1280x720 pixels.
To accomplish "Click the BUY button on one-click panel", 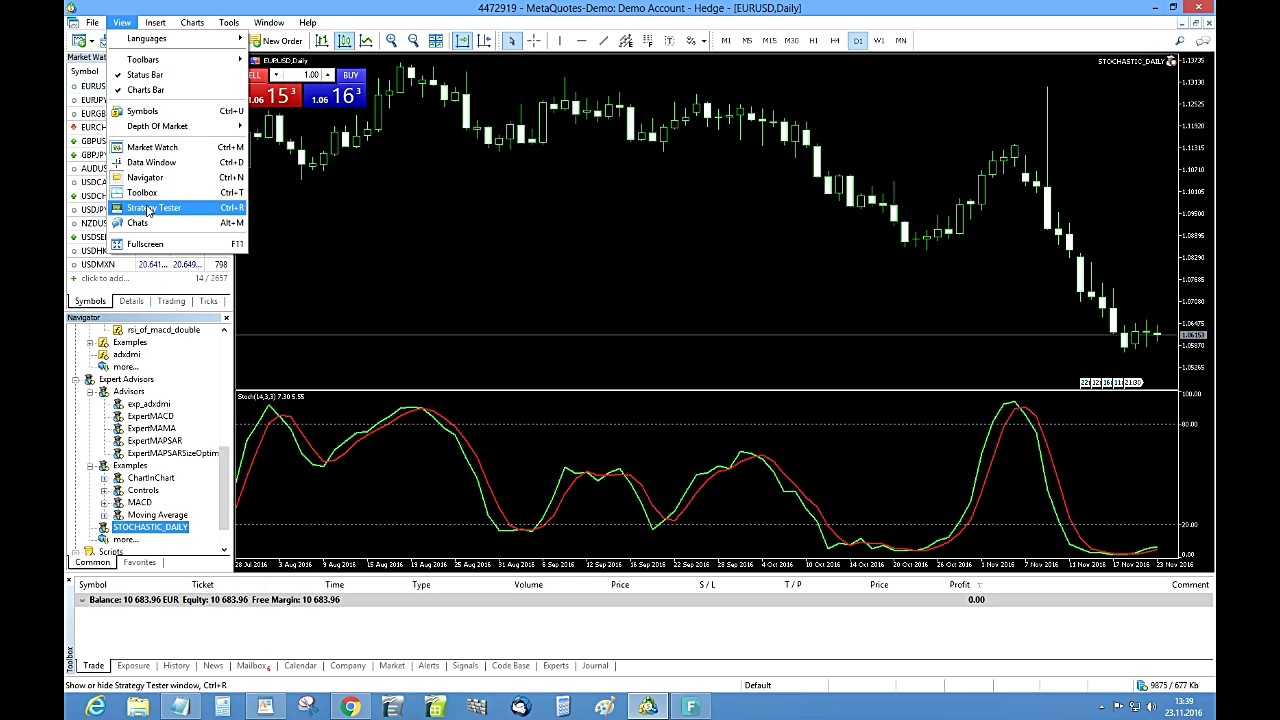I will click(350, 76).
